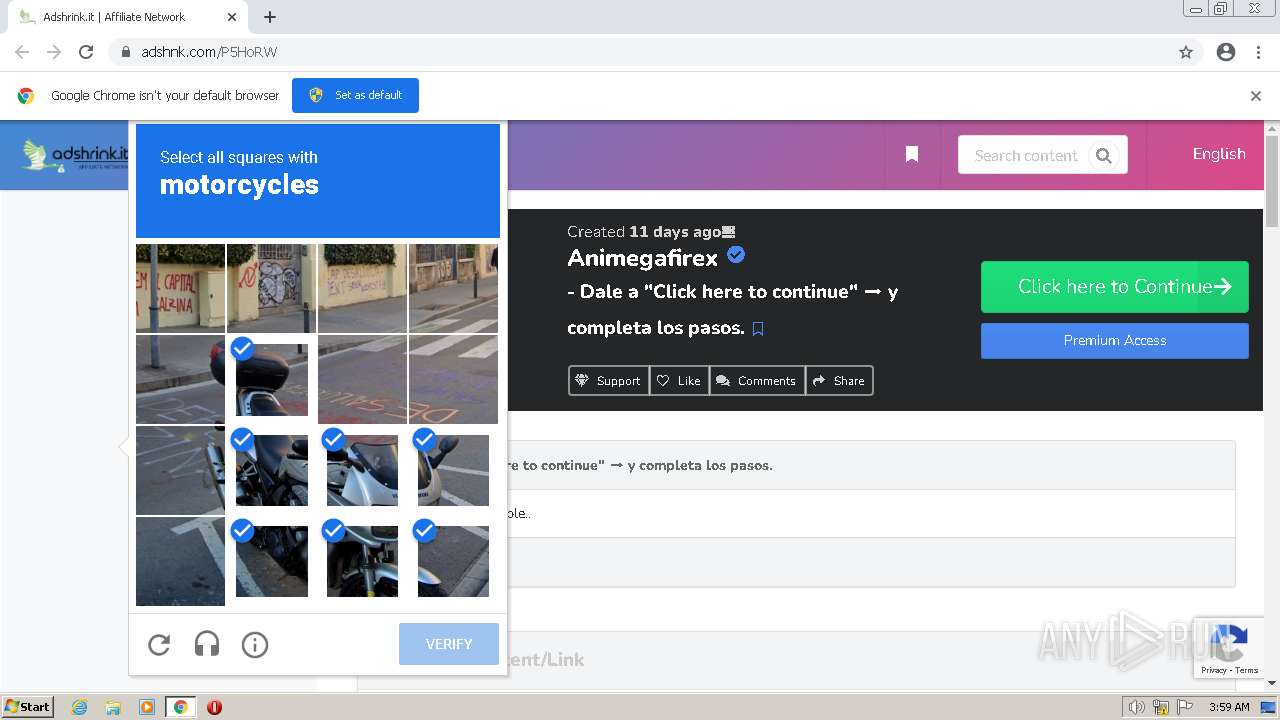This screenshot has width=1280, height=720.
Task: Open reCAPTCHA Privacy link
Action: [x=1214, y=670]
